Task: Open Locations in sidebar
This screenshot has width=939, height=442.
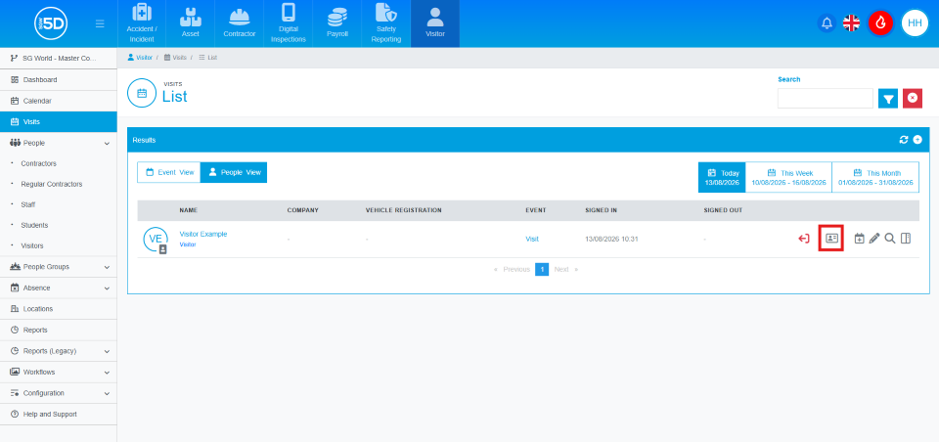Action: point(58,309)
